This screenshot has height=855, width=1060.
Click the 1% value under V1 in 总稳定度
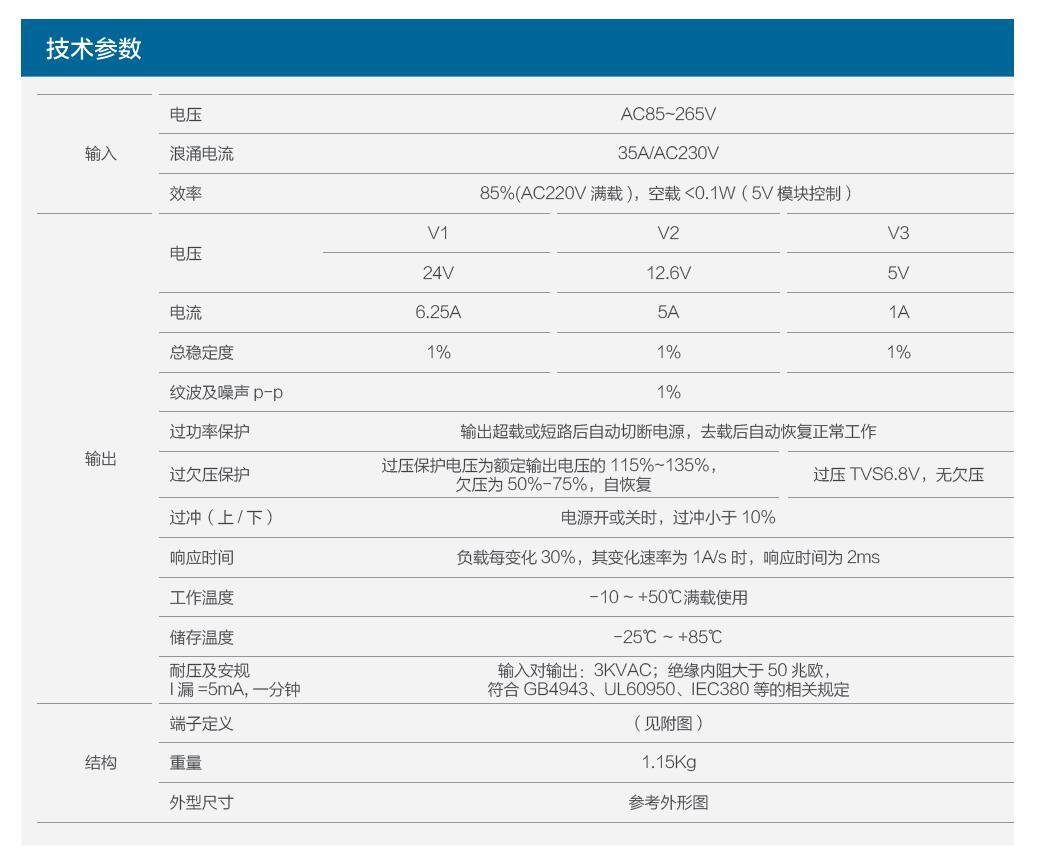click(x=438, y=352)
